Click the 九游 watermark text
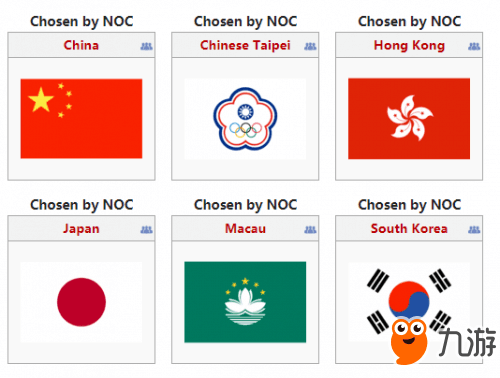The width and height of the screenshot is (500, 378). (x=467, y=342)
